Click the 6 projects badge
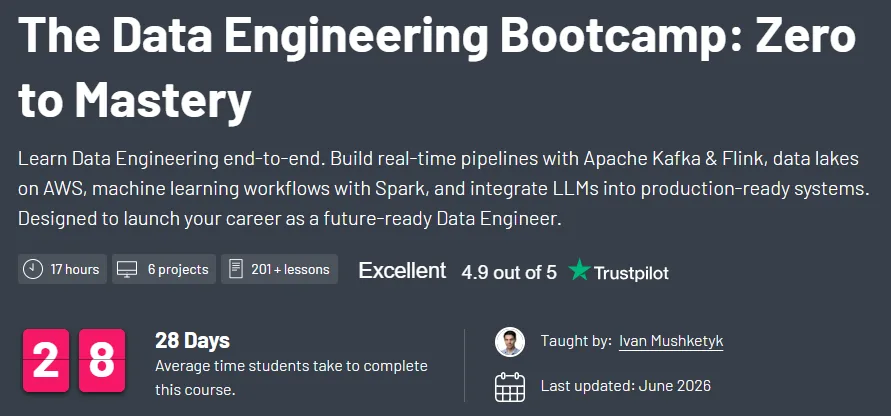 click(164, 269)
